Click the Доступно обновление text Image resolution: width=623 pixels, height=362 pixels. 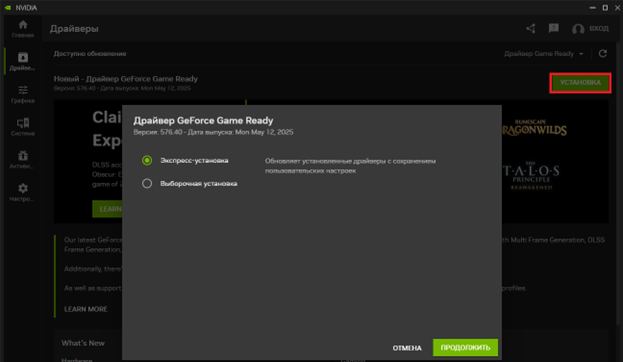click(x=90, y=54)
